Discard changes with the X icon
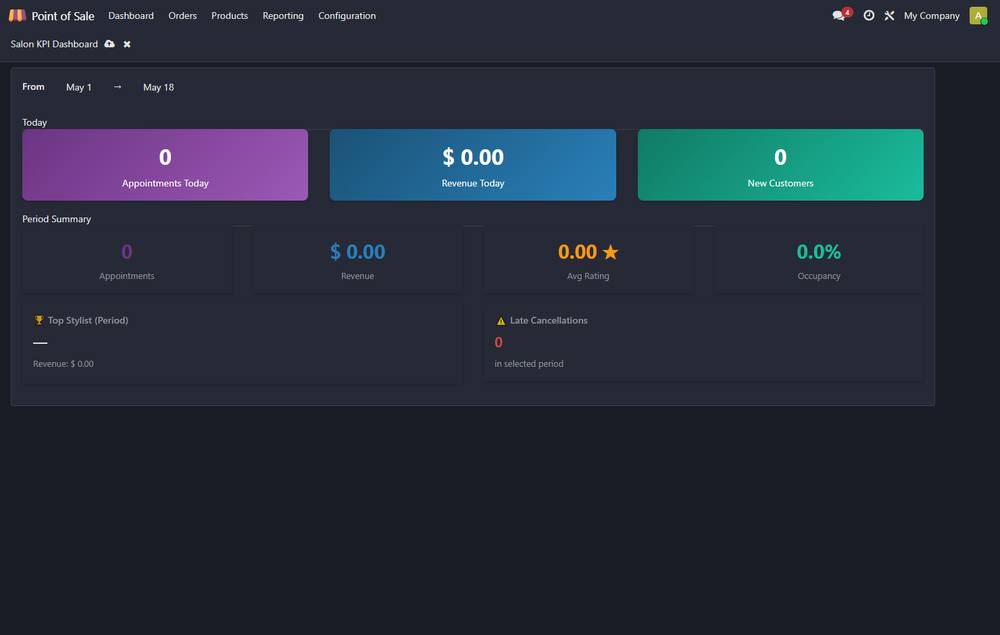Screen dimensions: 1000x635 tap(127, 44)
